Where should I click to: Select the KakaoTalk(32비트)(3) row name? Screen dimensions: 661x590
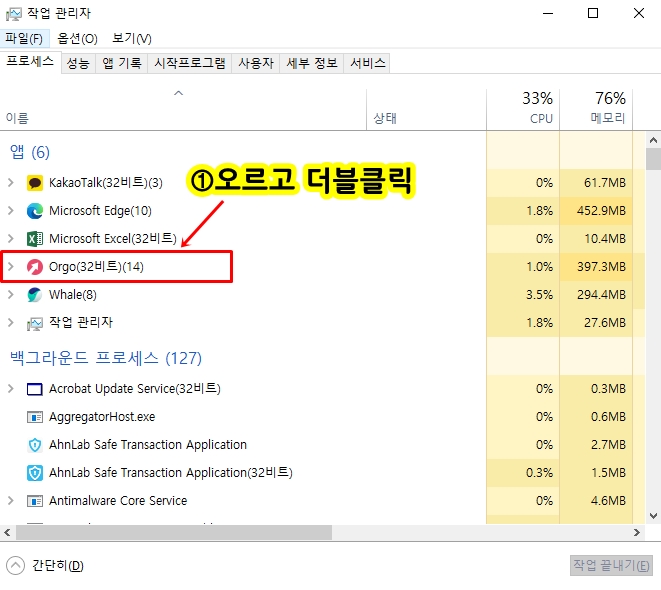[105, 183]
